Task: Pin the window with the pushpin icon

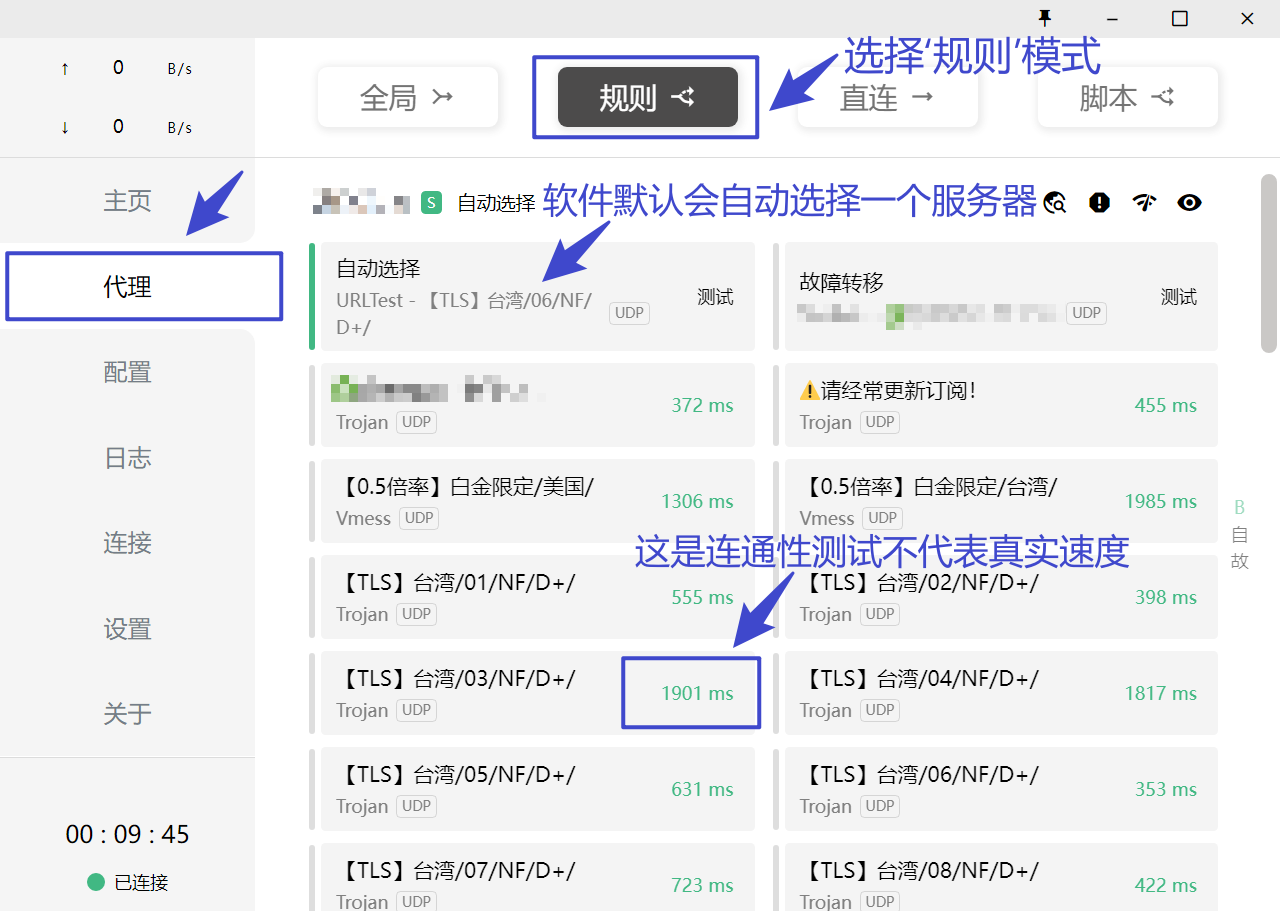Action: tap(1045, 18)
